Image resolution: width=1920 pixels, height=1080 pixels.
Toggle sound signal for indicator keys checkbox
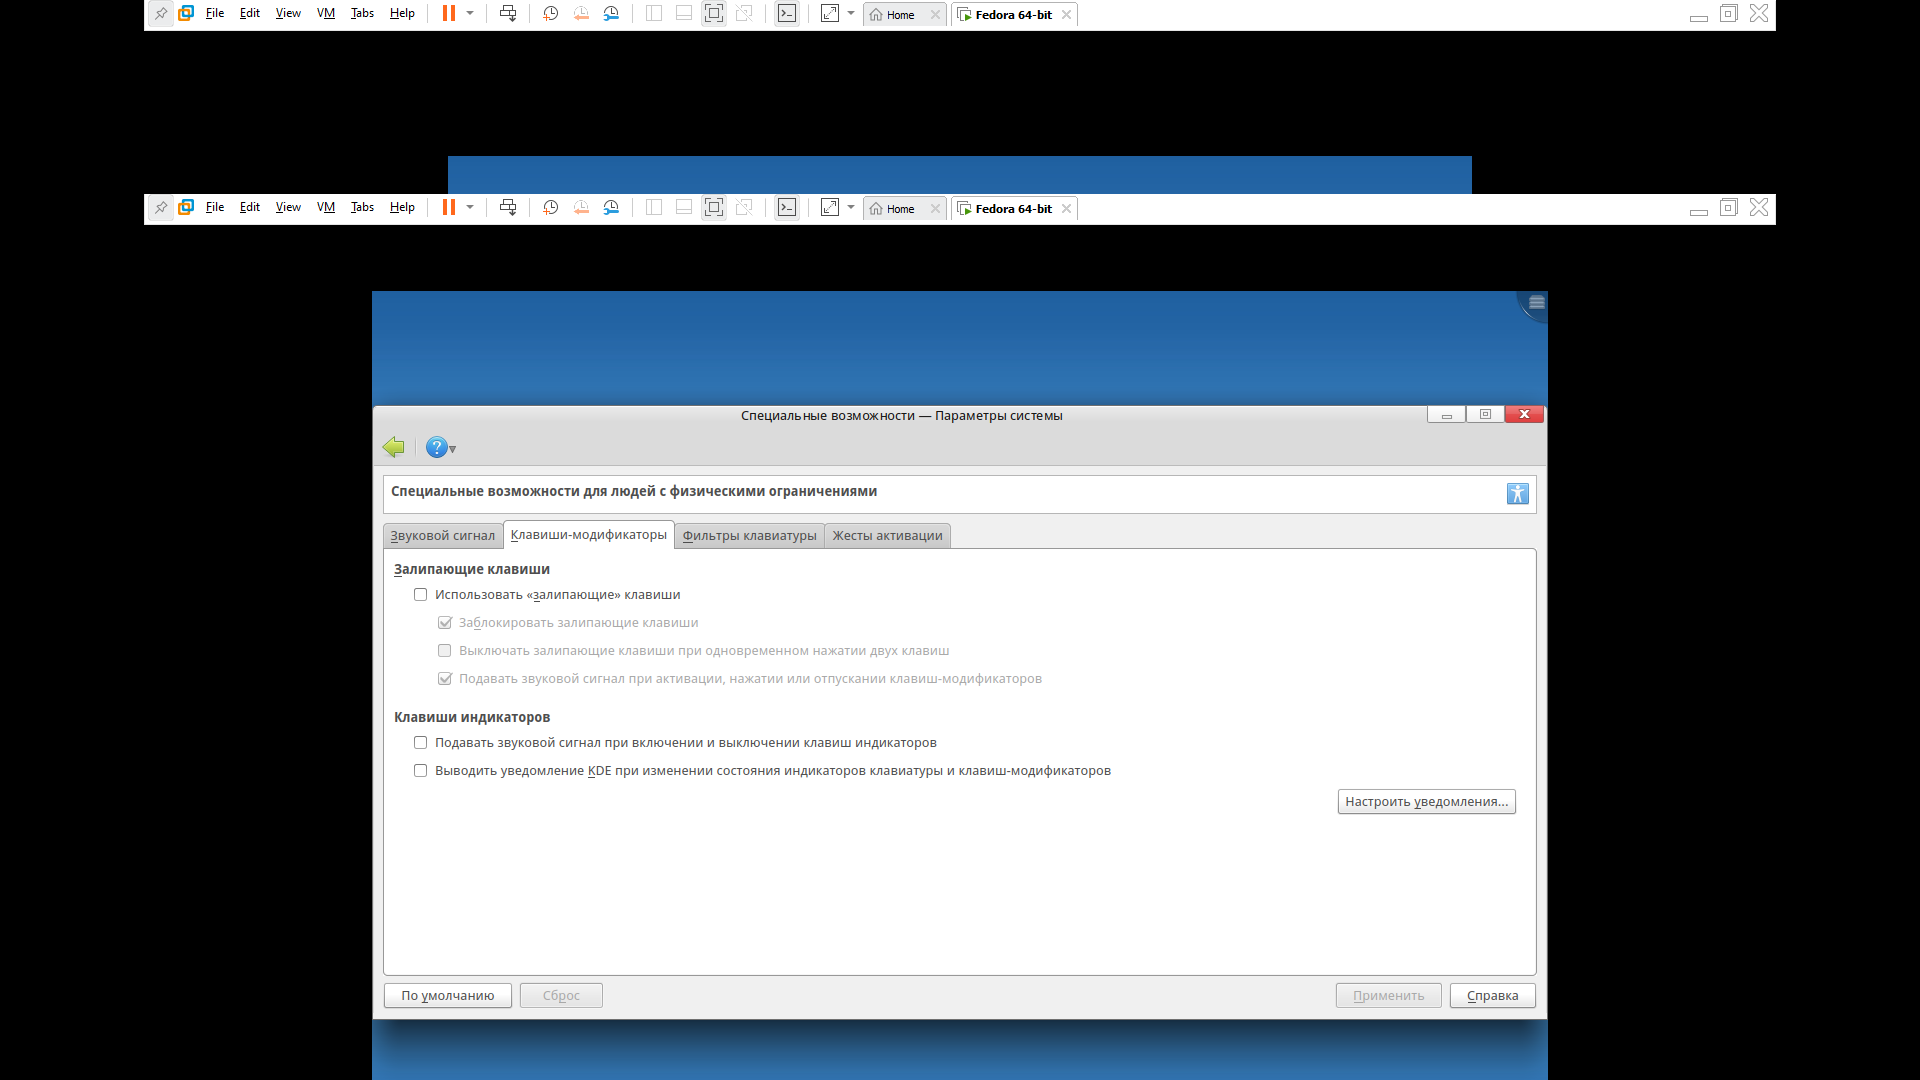[421, 743]
